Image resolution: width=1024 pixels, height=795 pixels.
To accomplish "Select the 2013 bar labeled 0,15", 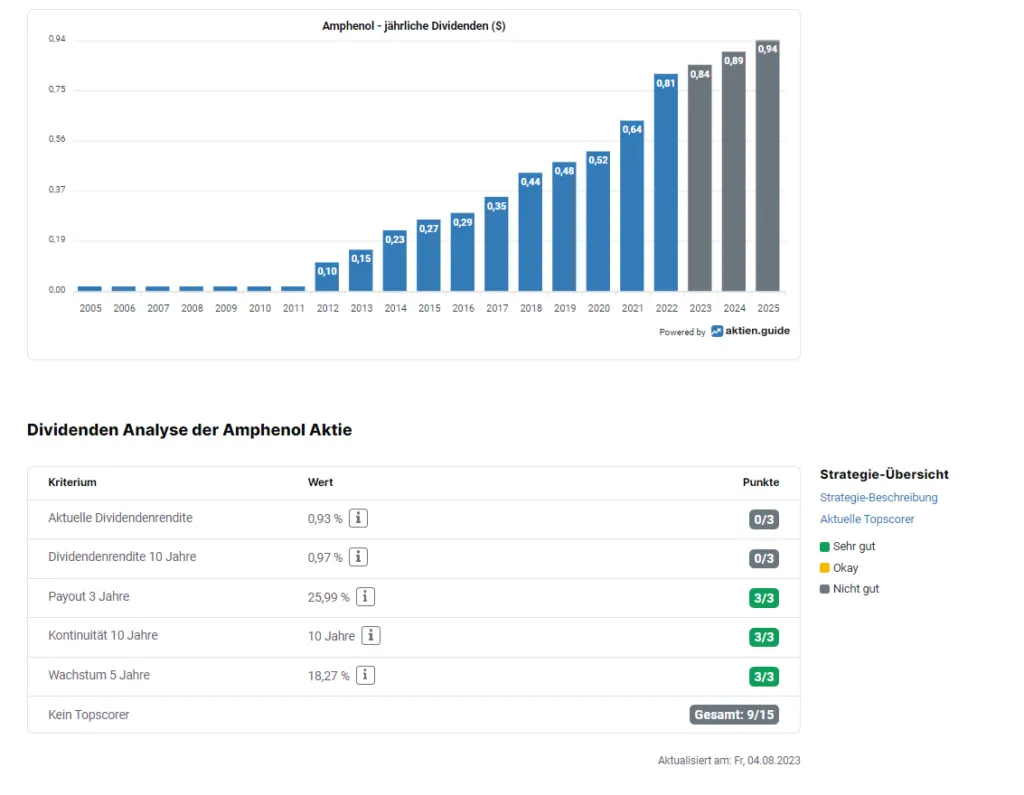I will 360,270.
